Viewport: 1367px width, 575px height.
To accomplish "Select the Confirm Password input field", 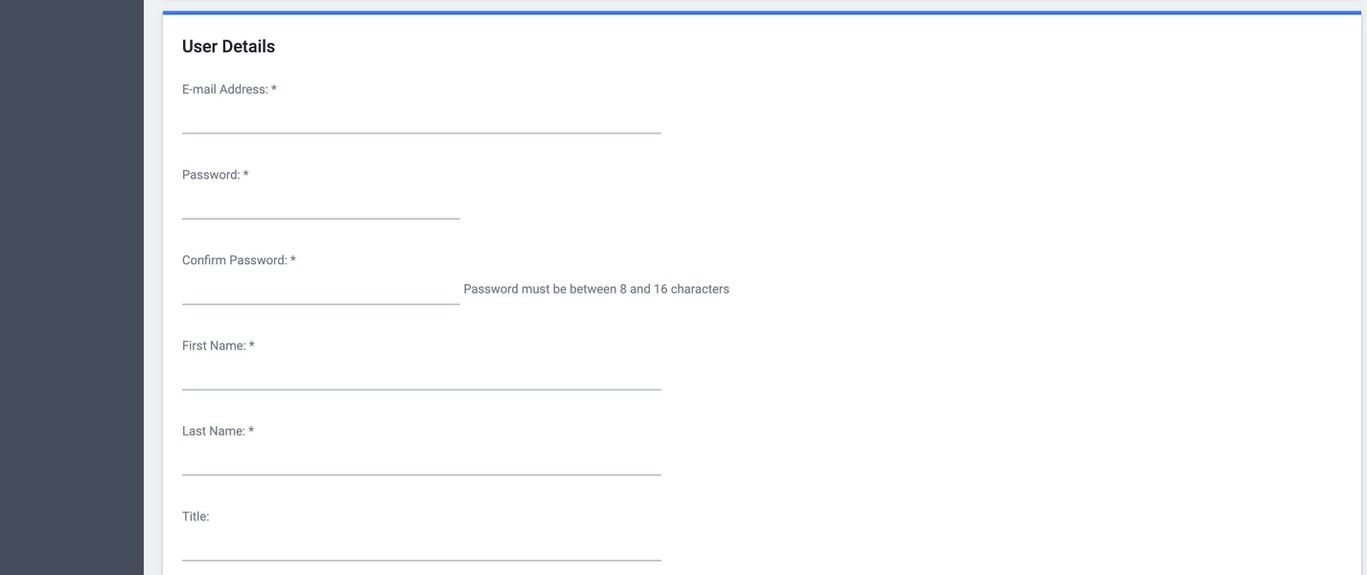I will 320,291.
